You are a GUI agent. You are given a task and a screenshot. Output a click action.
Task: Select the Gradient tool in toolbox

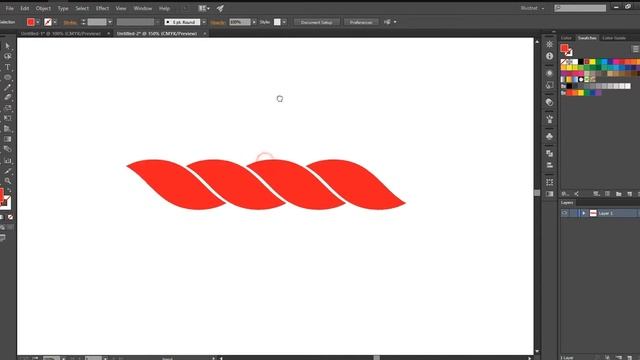click(x=7, y=139)
